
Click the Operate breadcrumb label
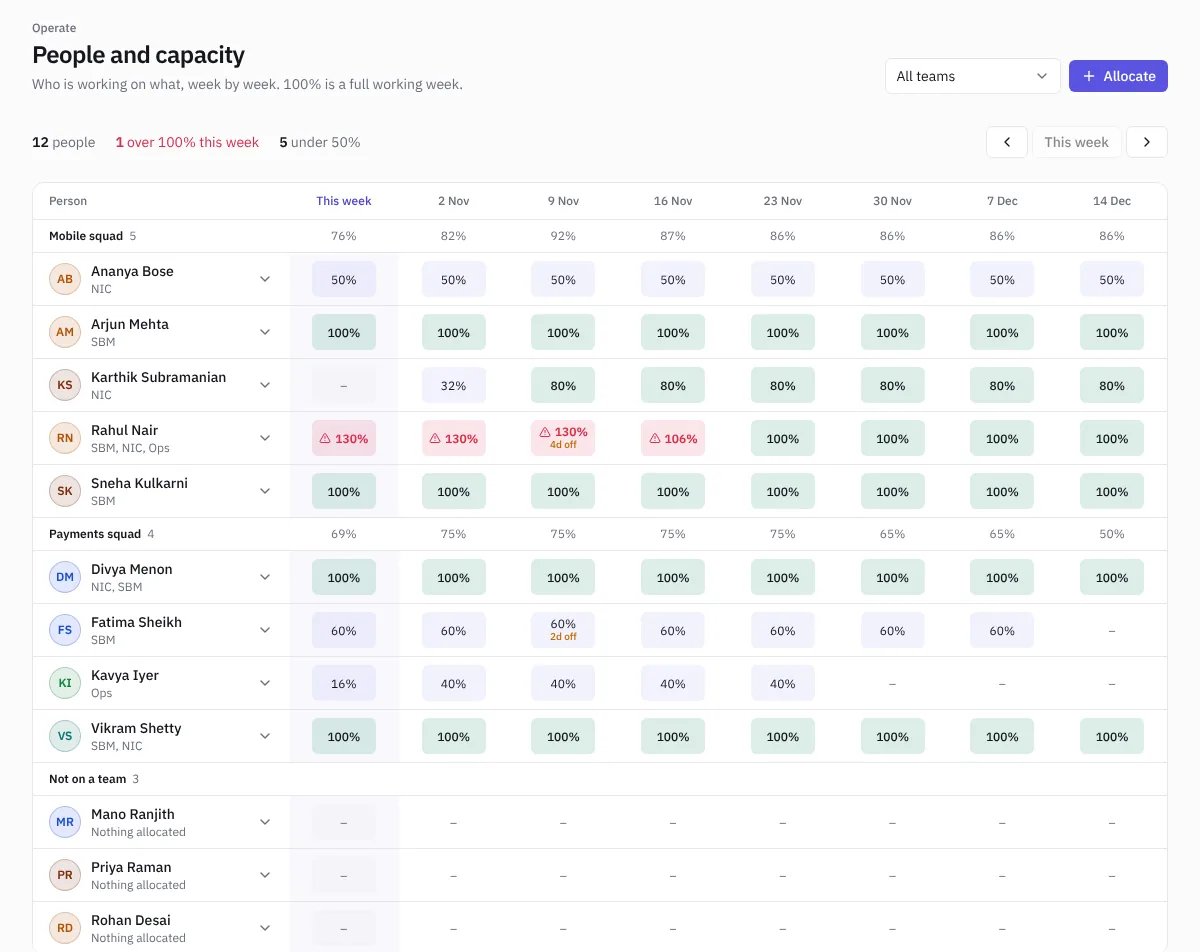(x=54, y=28)
